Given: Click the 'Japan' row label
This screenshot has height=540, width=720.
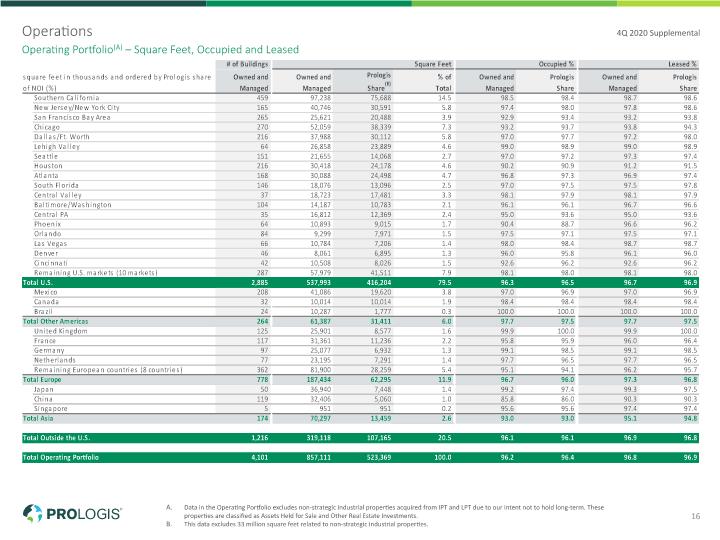Looking at the screenshot, I should 44,389.
